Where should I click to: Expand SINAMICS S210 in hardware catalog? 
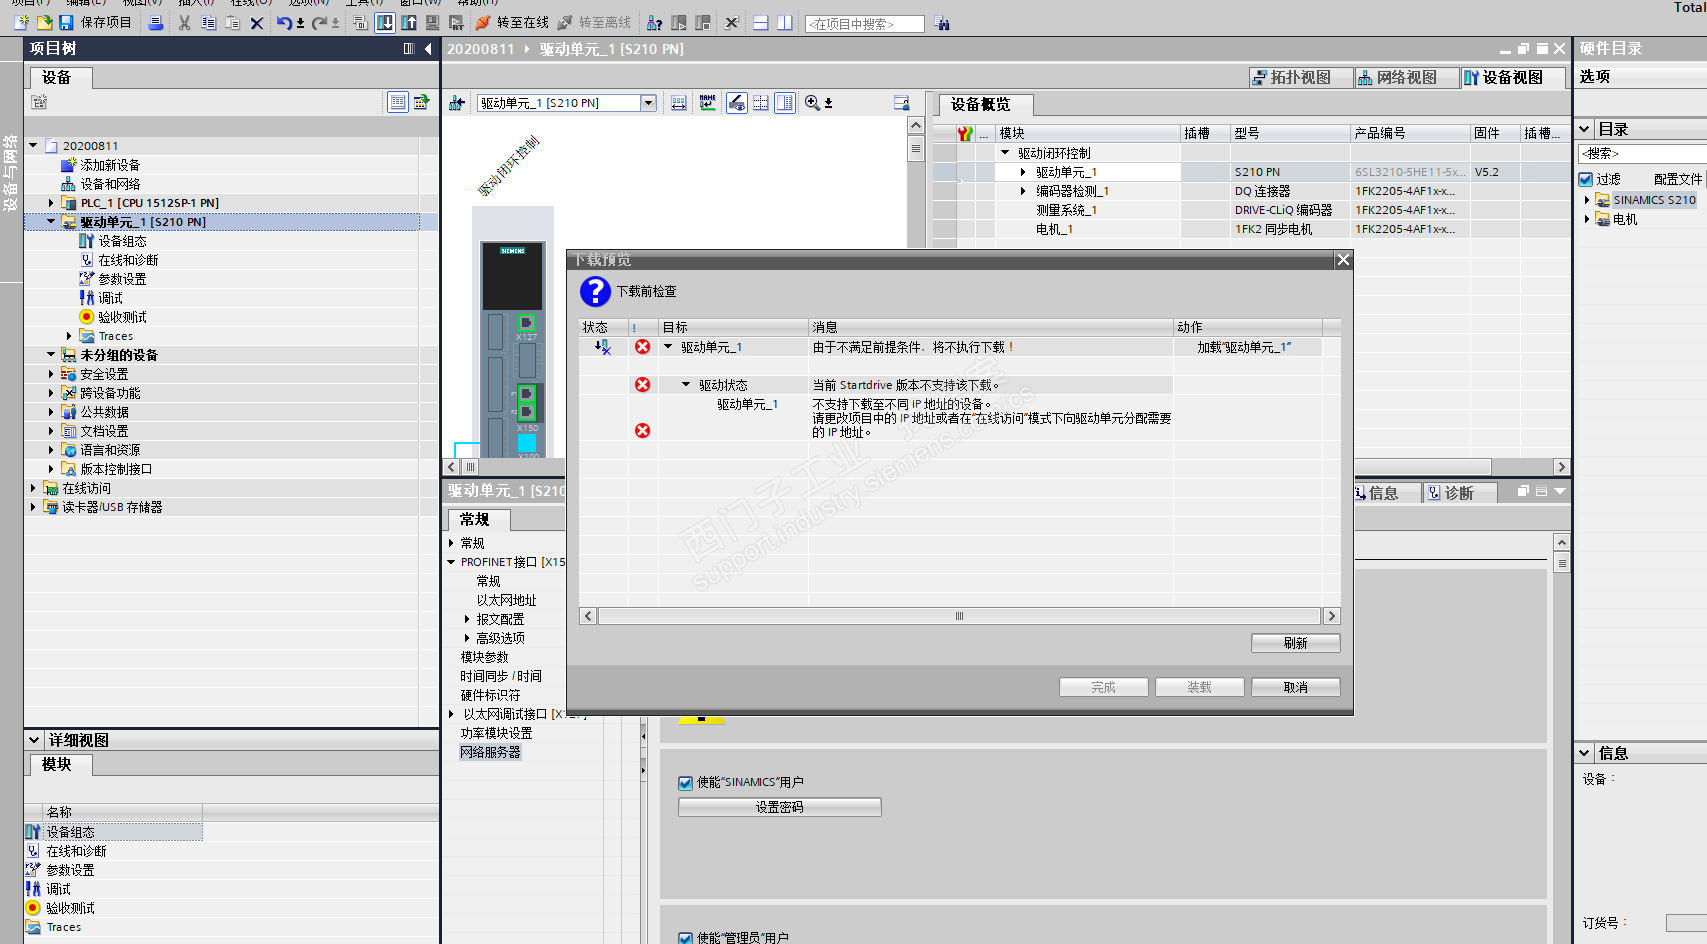click(1587, 200)
